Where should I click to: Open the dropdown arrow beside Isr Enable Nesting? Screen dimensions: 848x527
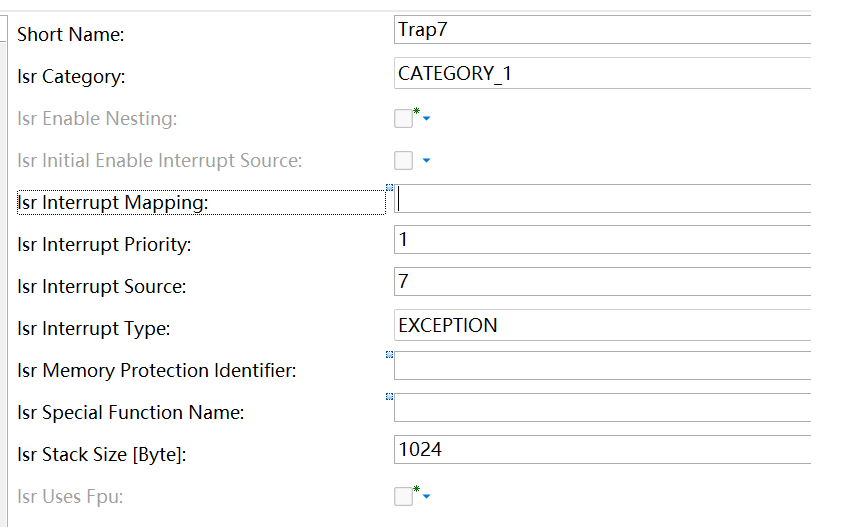pyautogui.click(x=426, y=118)
